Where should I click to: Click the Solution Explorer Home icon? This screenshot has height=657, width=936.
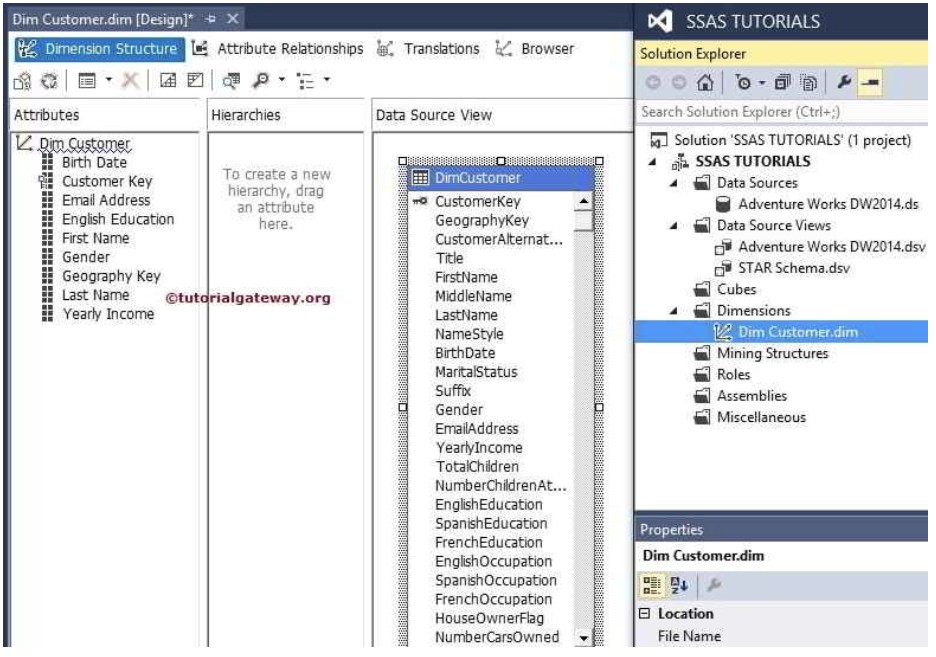[x=705, y=82]
